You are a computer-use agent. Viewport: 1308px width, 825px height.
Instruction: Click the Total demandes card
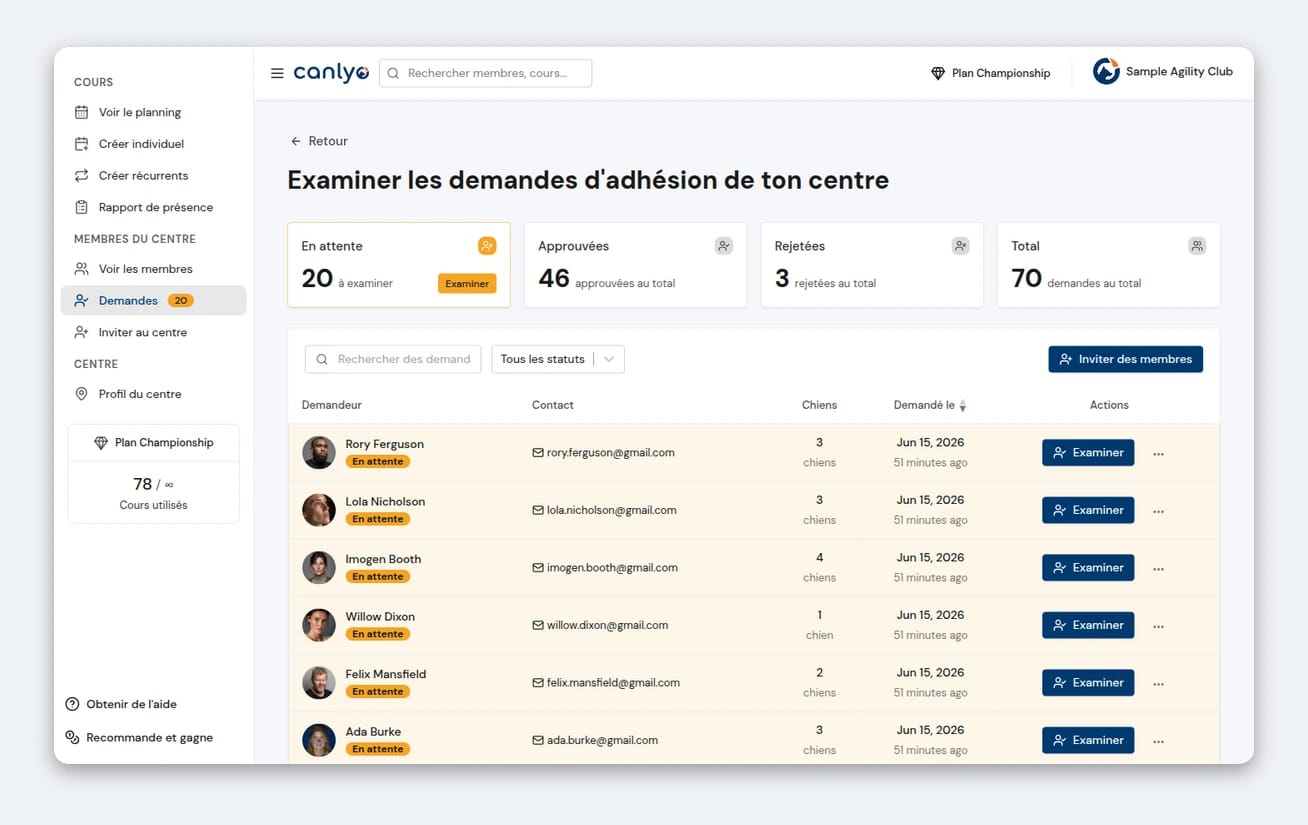[1109, 265]
